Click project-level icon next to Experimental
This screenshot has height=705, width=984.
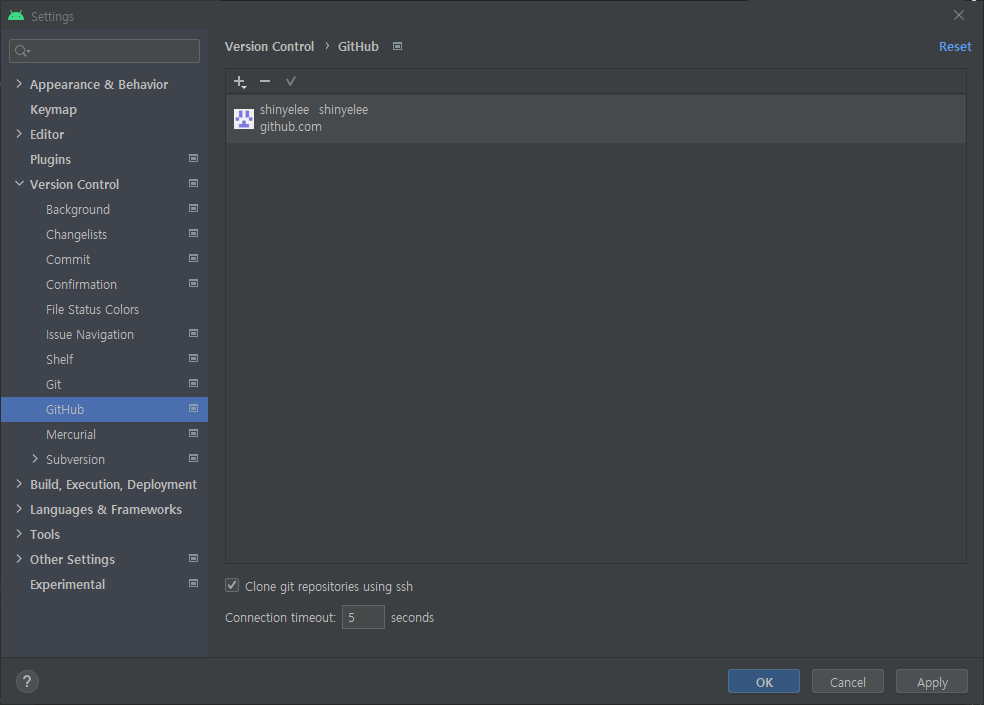pos(193,583)
